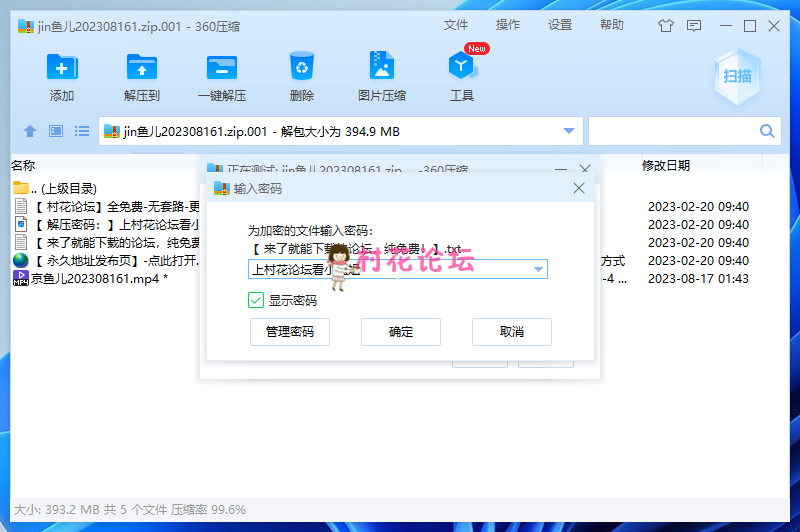Select the parent folder (上级目录) icon
800x532 pixels.
point(20,188)
